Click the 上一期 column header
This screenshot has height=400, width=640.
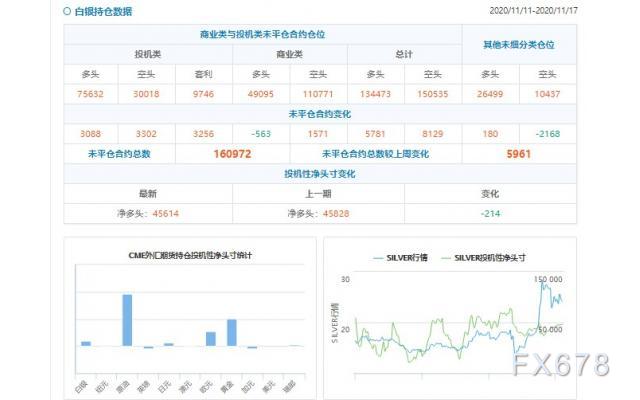[318, 193]
